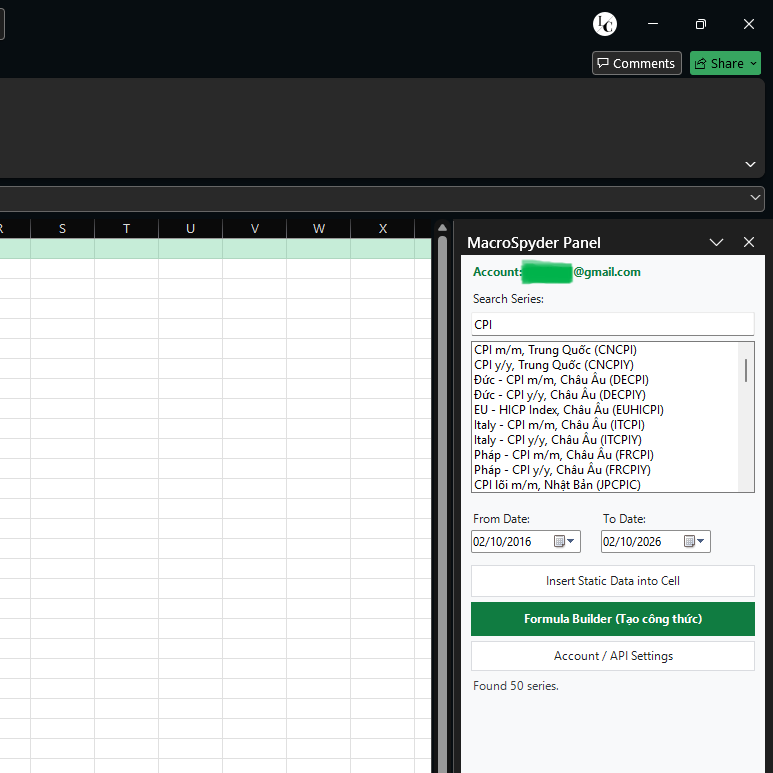Restore down the Excel window
This screenshot has height=773, width=773.
click(701, 24)
